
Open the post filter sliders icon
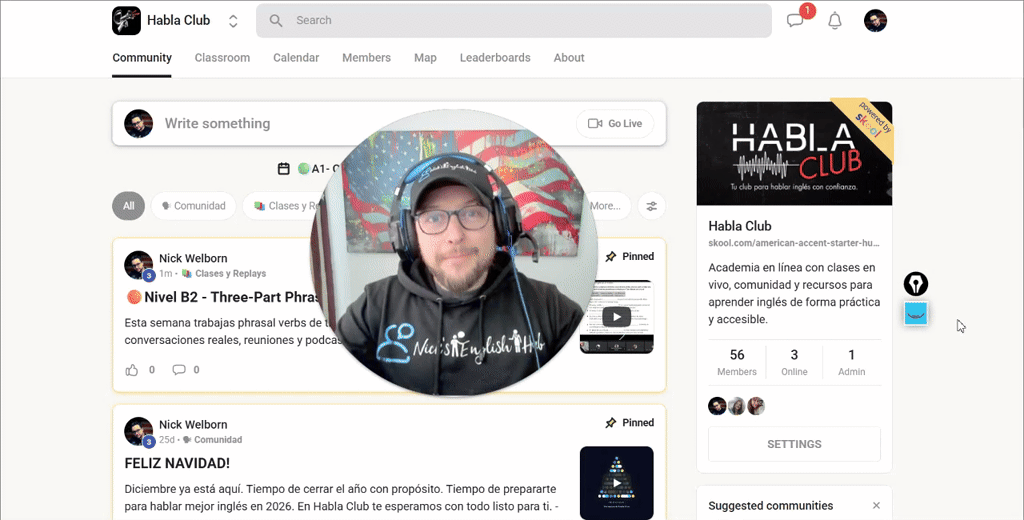click(x=652, y=206)
